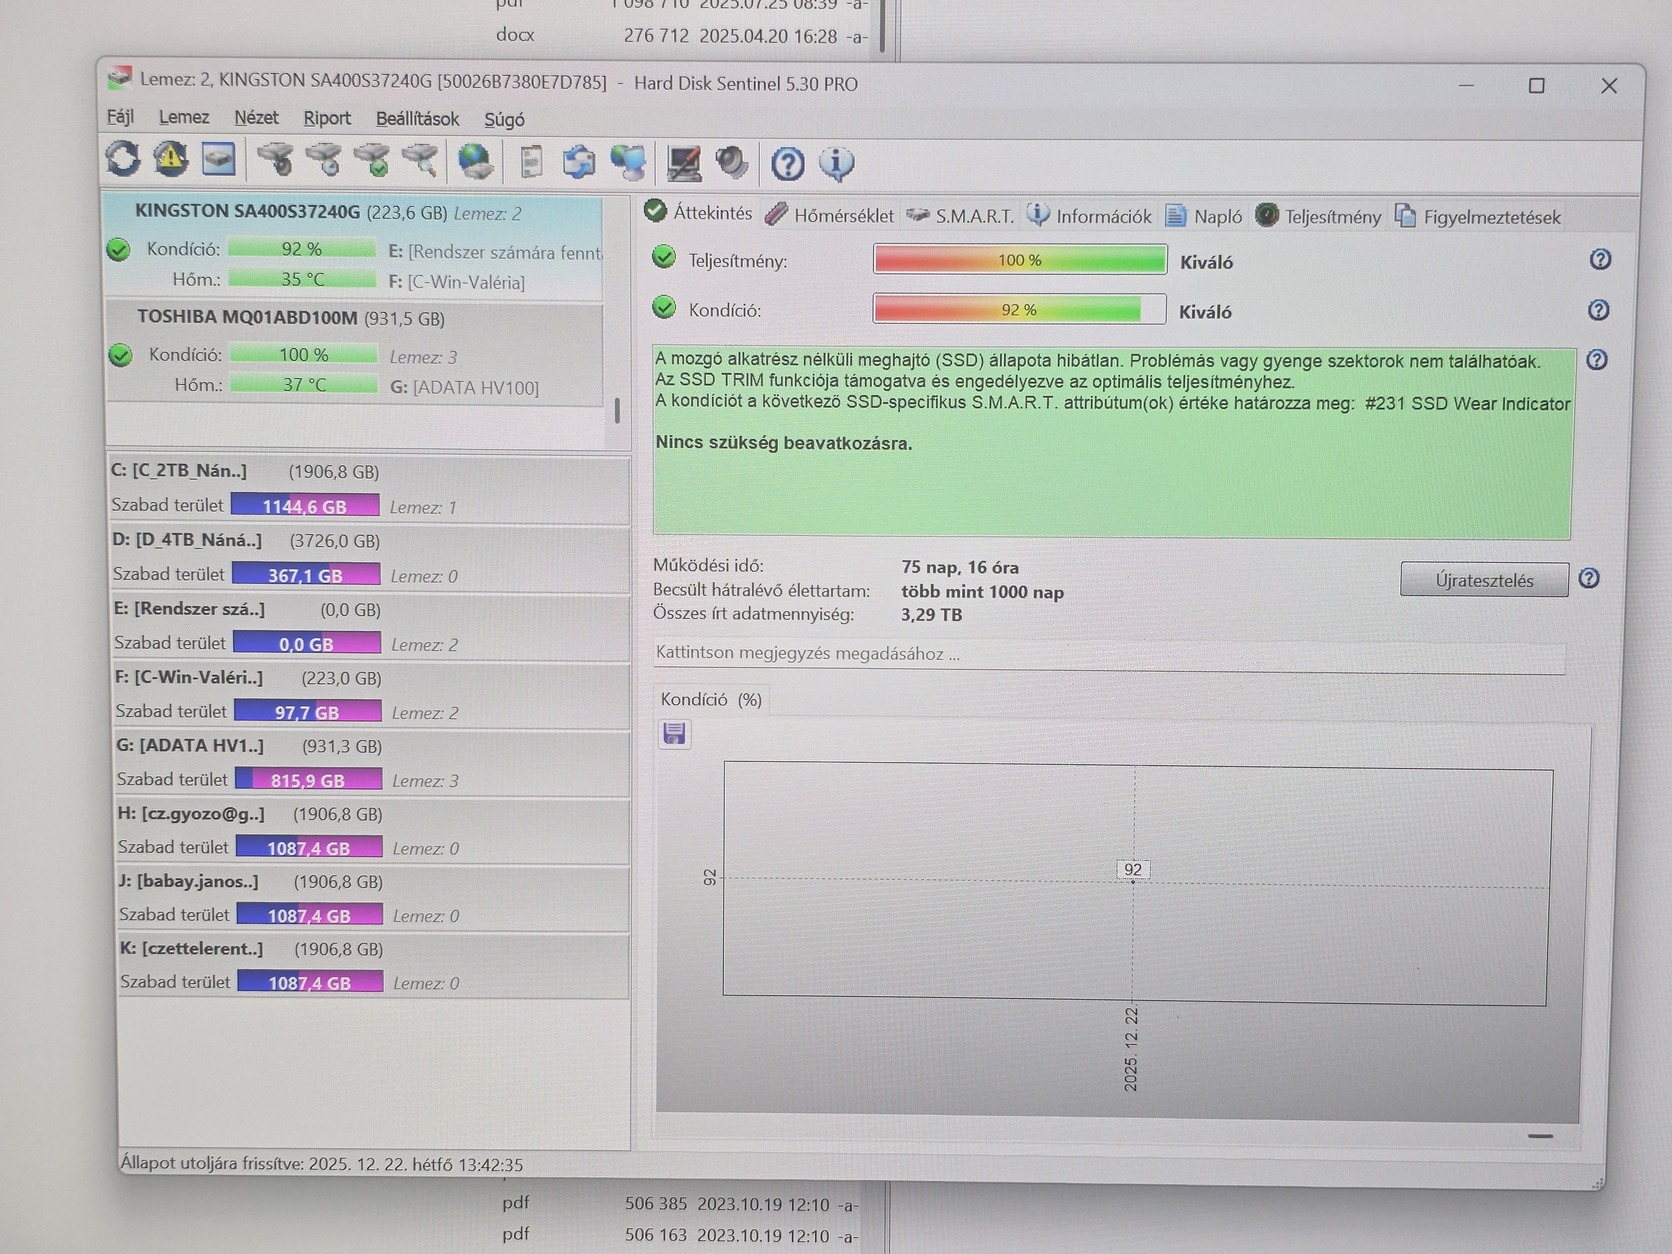Viewport: 1672px width, 1254px height.
Task: Open the Fájl menu
Action: (120, 117)
